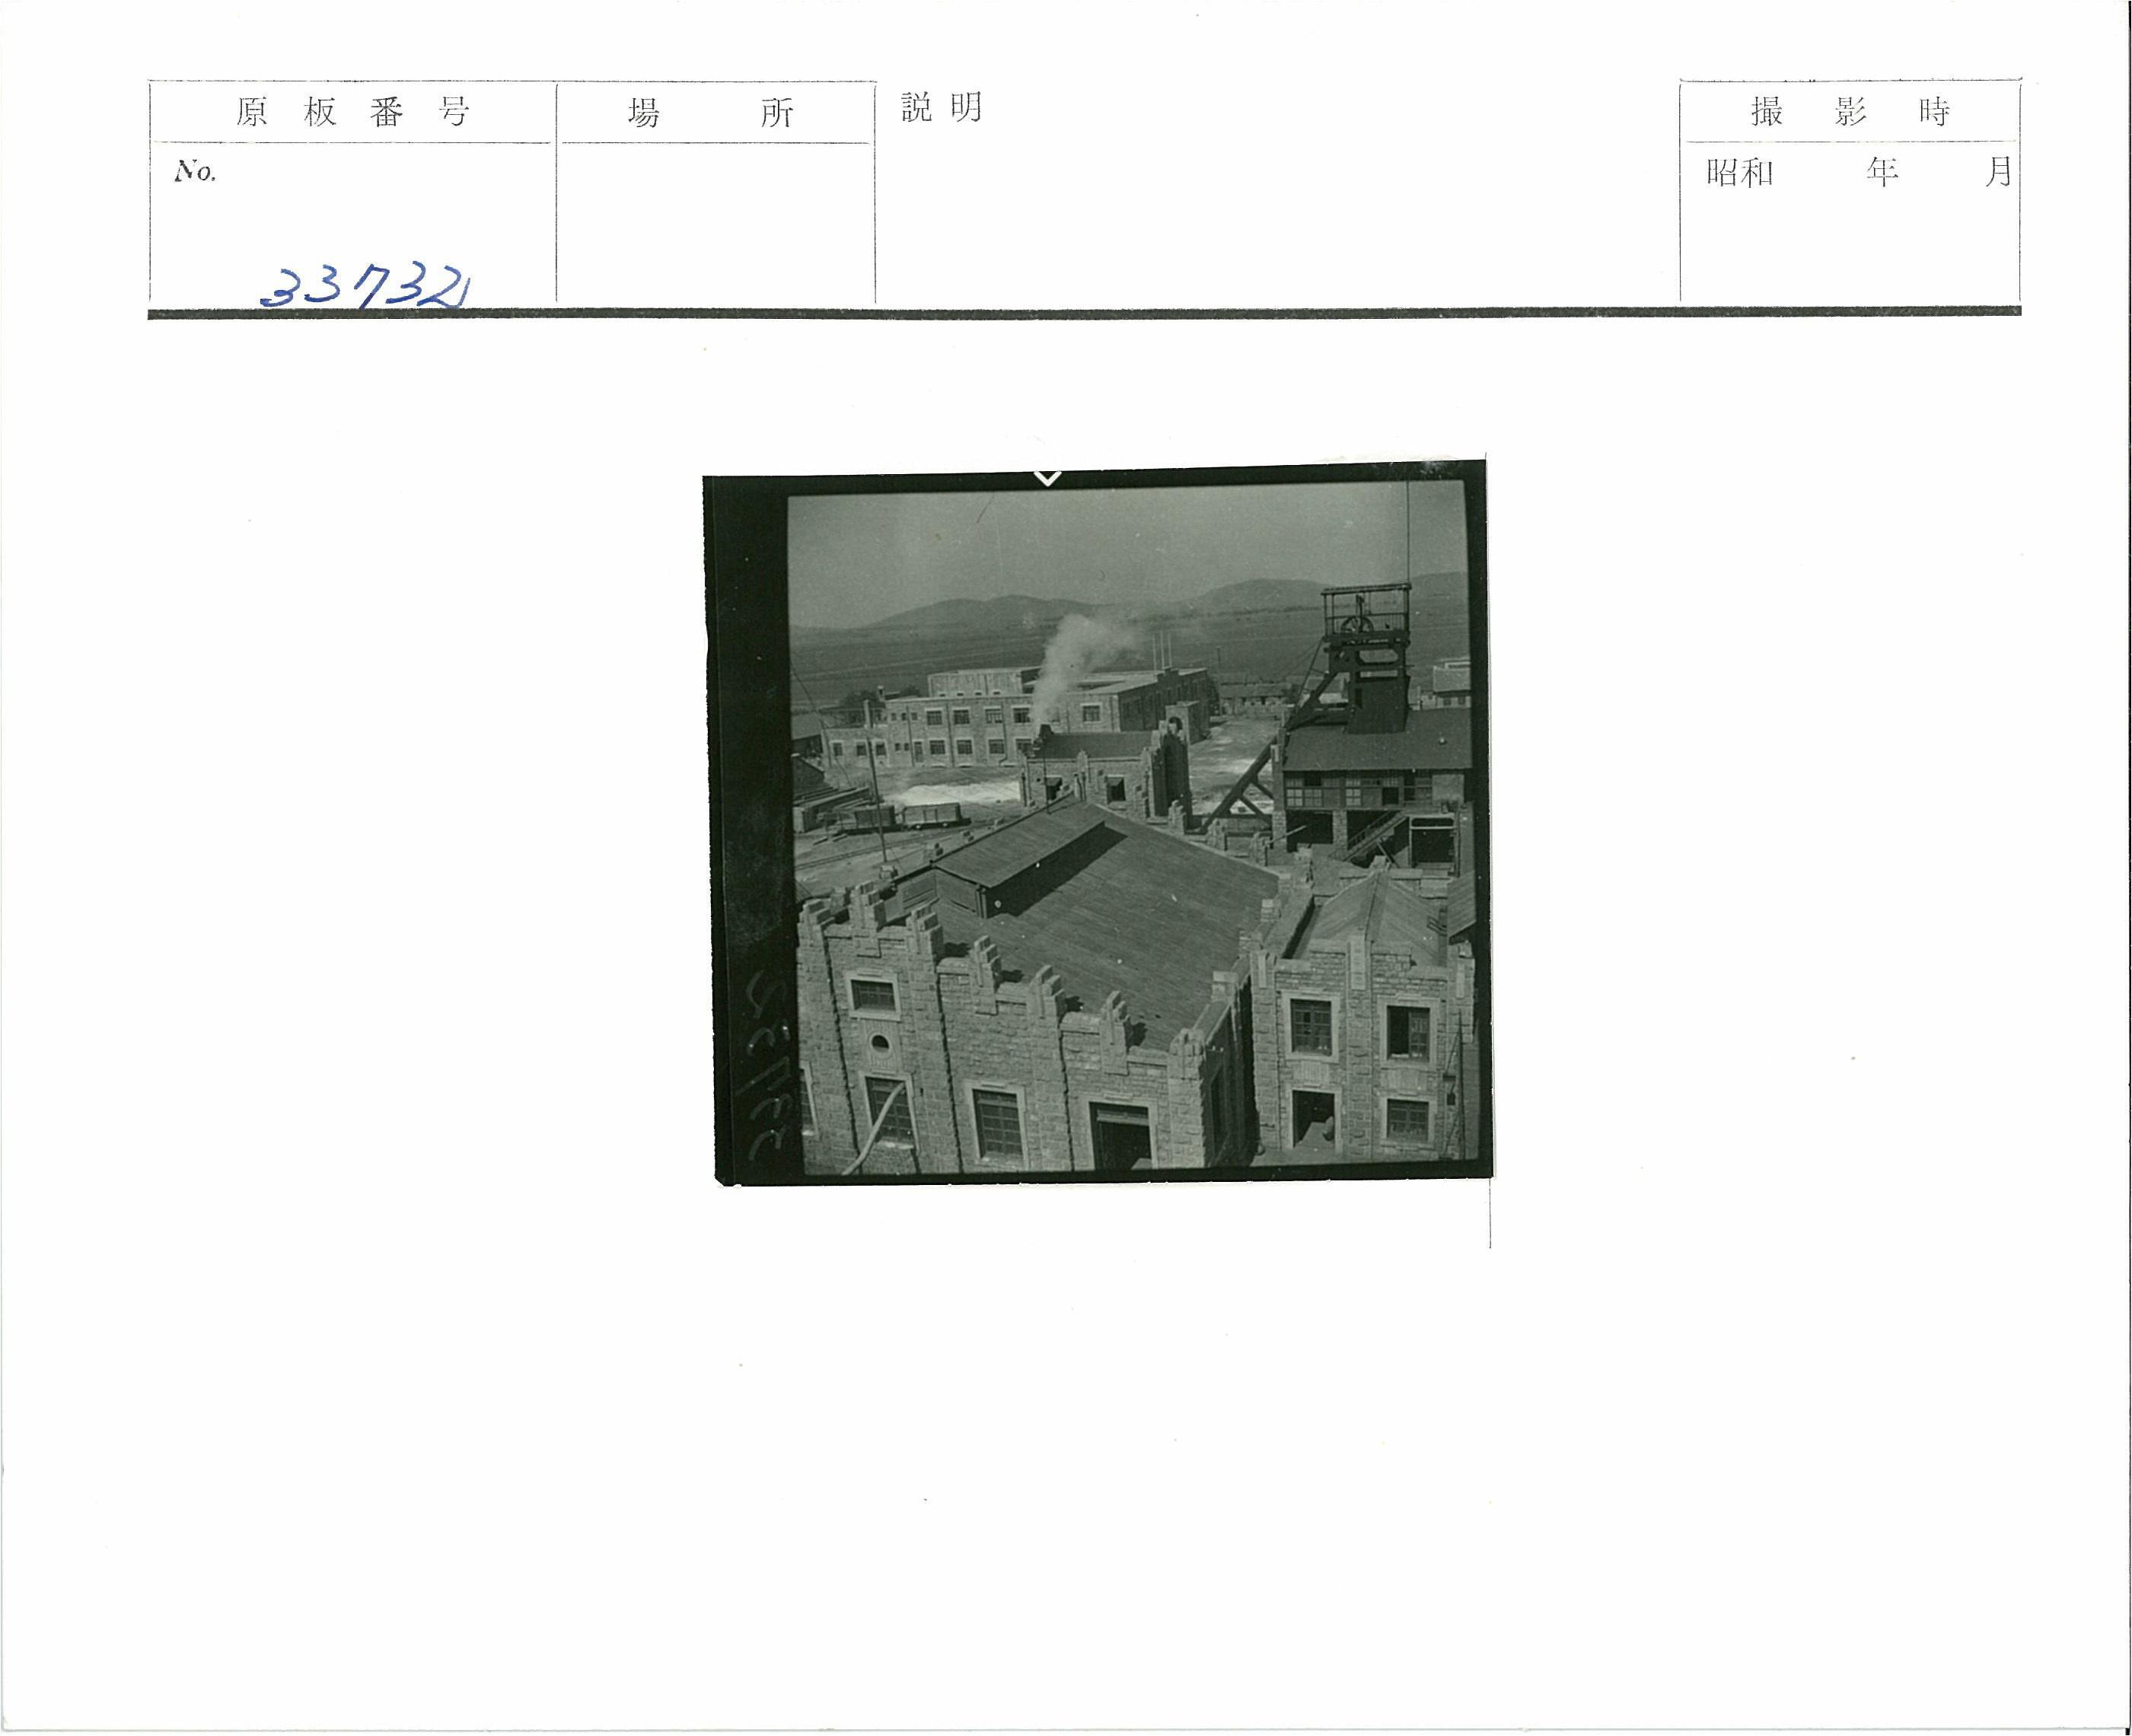Click the 説明 label
Image resolution: width=2132 pixels, height=1736 pixels.
coord(942,107)
